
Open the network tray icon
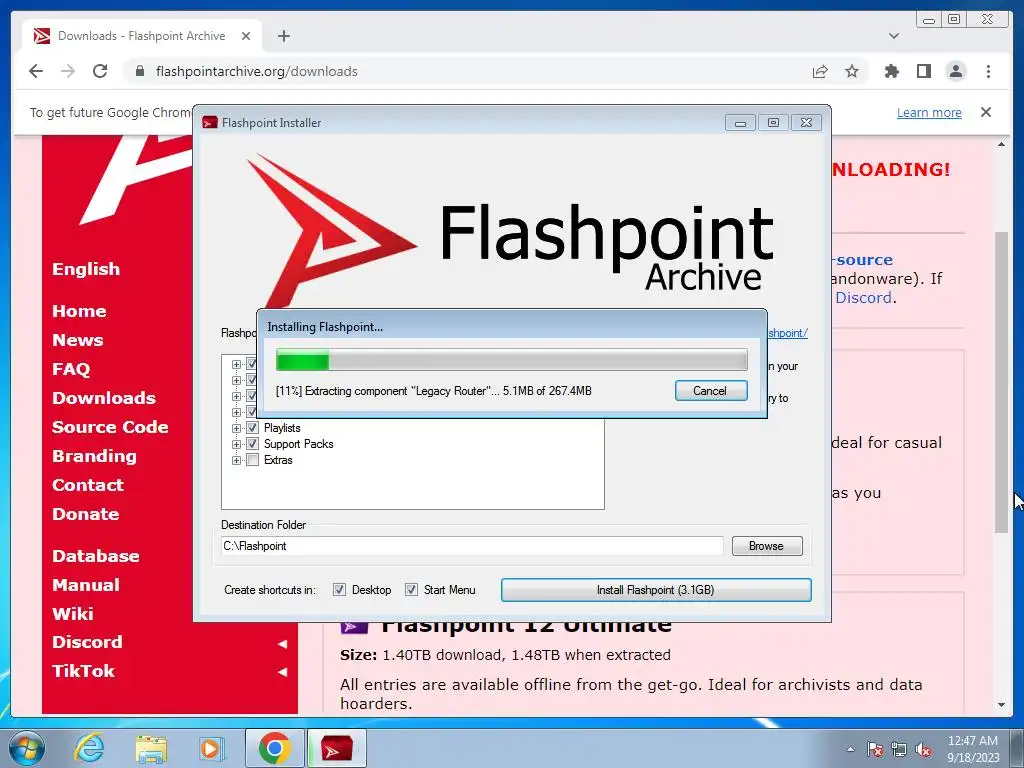(899, 749)
